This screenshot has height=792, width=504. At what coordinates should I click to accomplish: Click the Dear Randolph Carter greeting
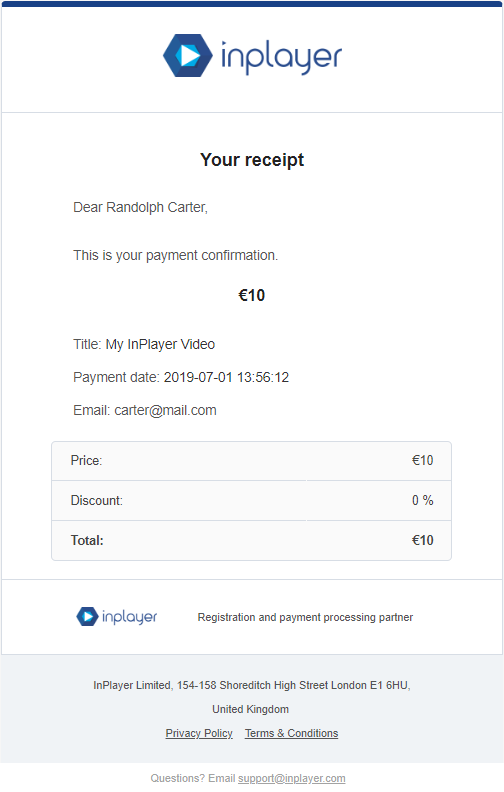pyautogui.click(x=140, y=208)
